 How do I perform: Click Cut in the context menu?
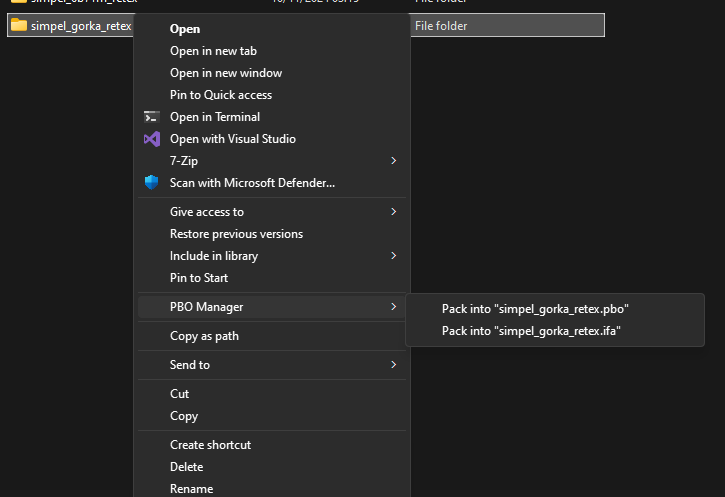tap(180, 394)
